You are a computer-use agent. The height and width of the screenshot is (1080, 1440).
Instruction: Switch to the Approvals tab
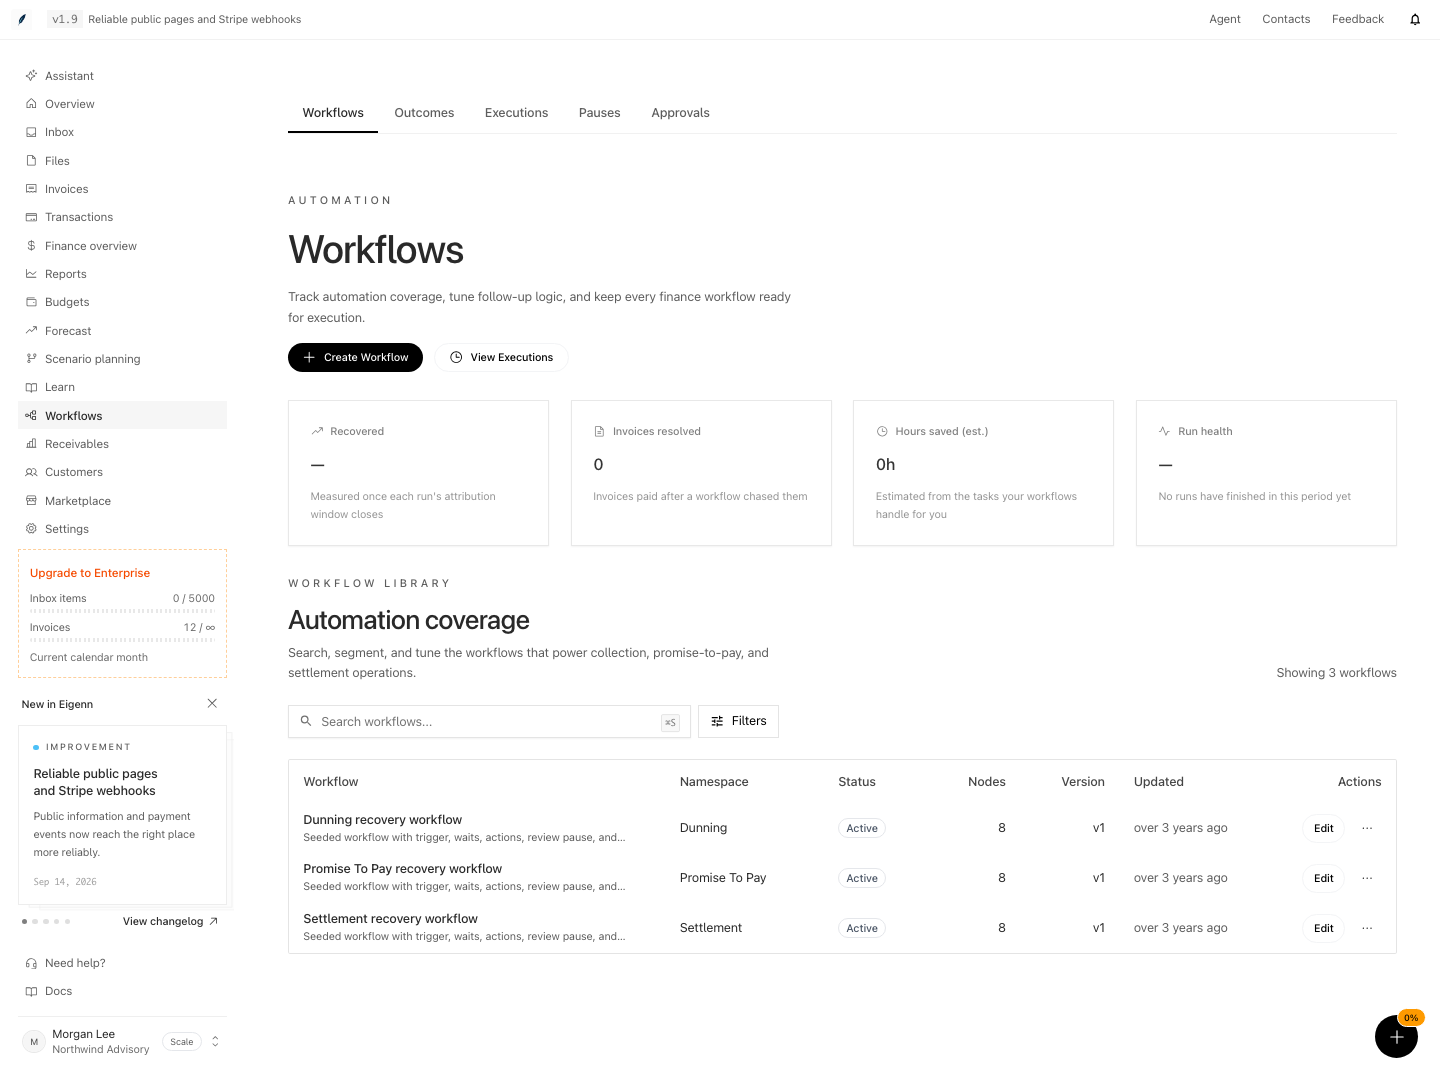pos(680,113)
